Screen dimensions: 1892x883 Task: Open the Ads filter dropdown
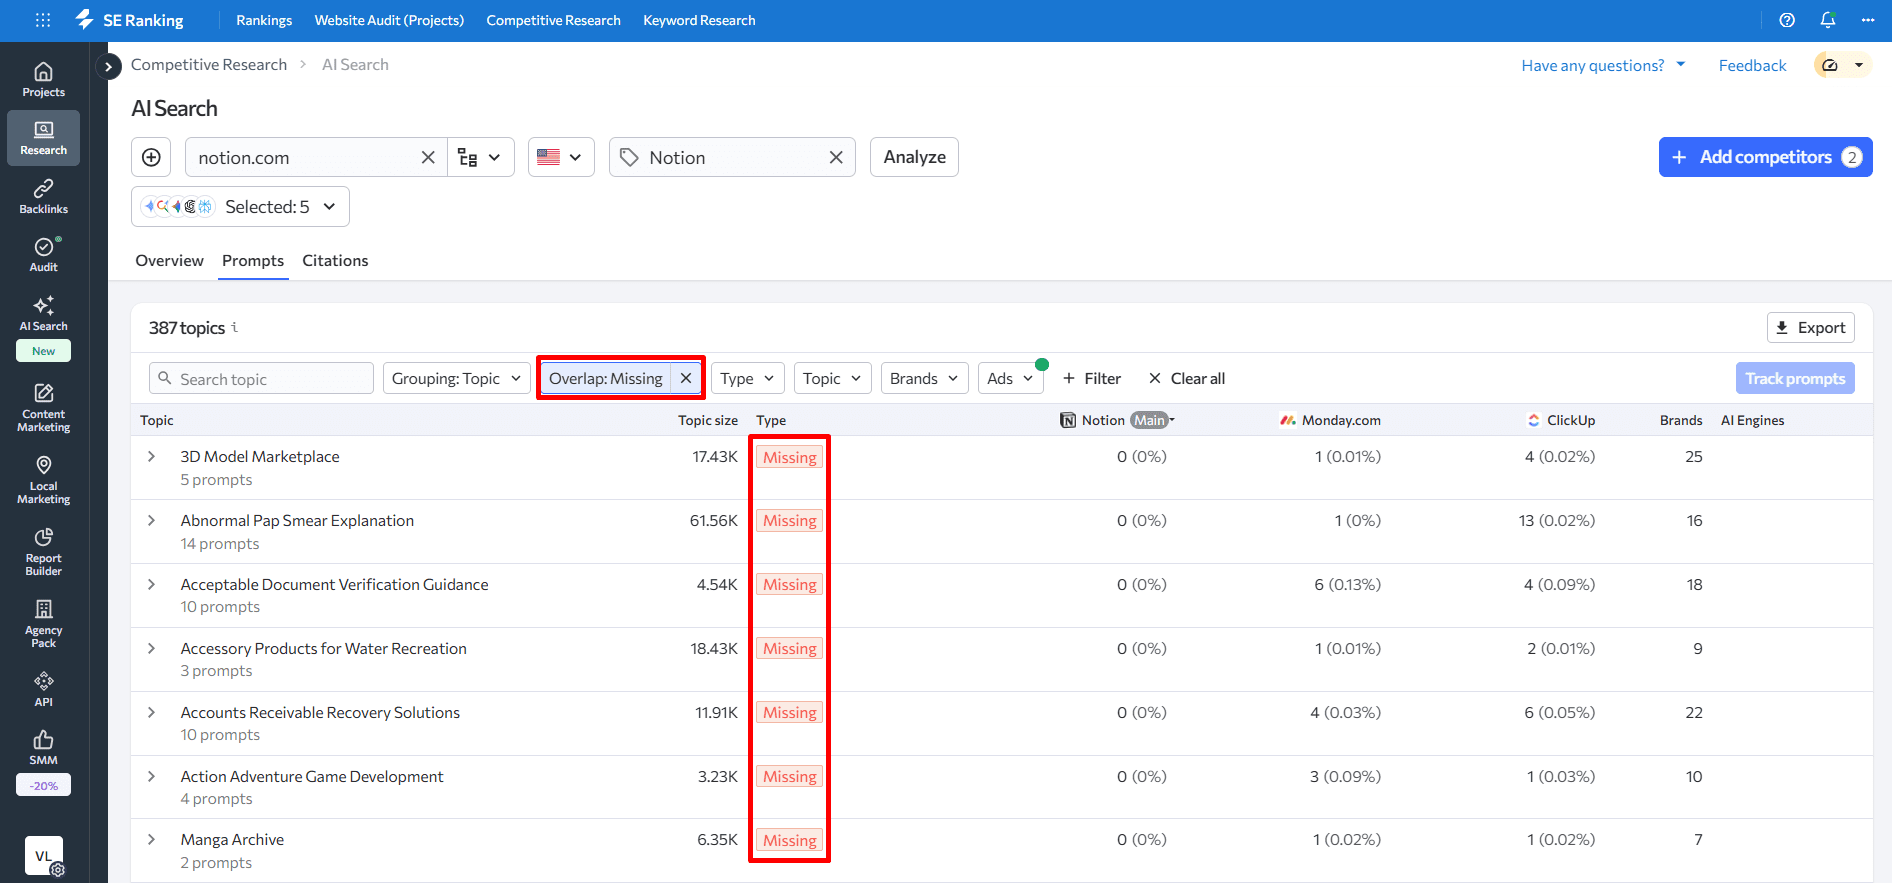pos(1010,378)
